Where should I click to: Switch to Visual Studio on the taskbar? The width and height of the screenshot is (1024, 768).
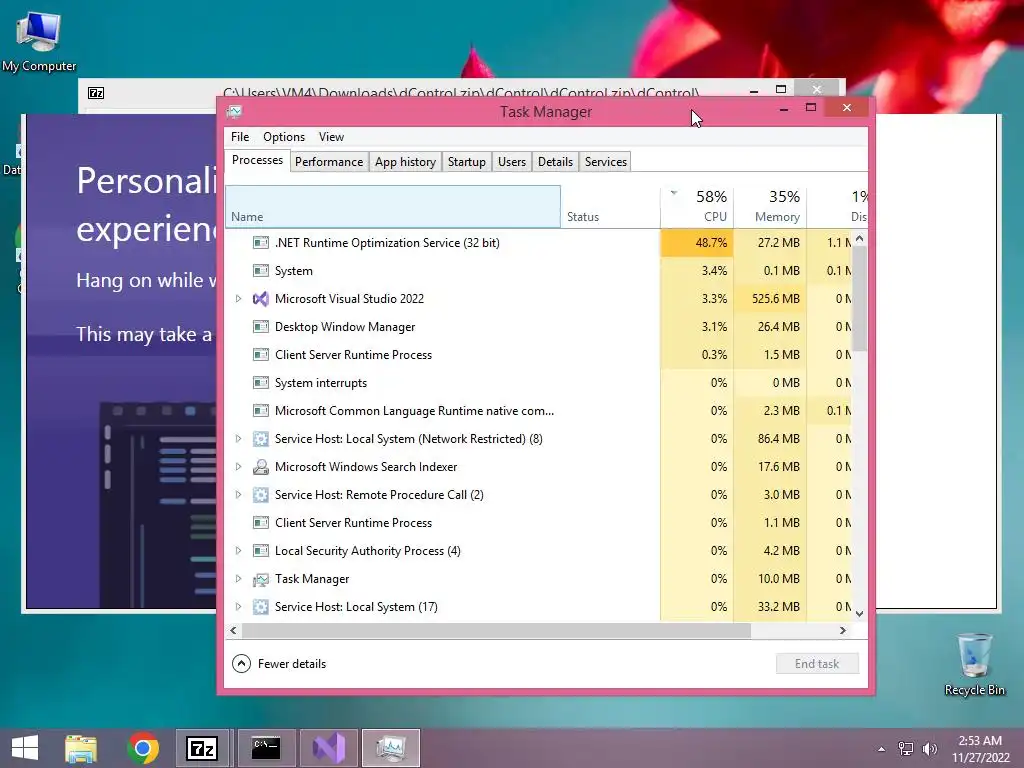[328, 748]
